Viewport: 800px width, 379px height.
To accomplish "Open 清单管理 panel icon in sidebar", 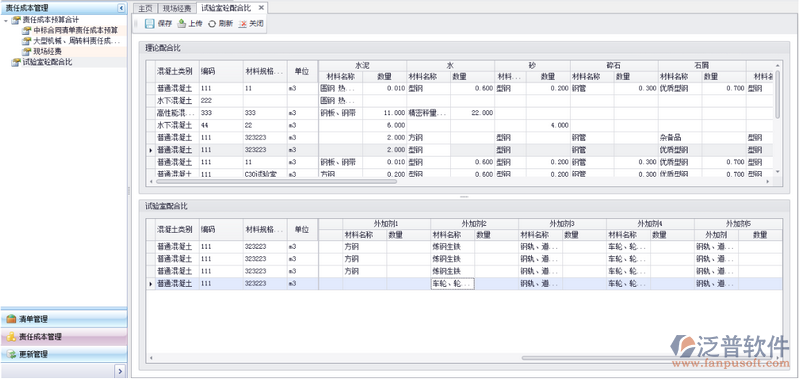I will [11, 319].
